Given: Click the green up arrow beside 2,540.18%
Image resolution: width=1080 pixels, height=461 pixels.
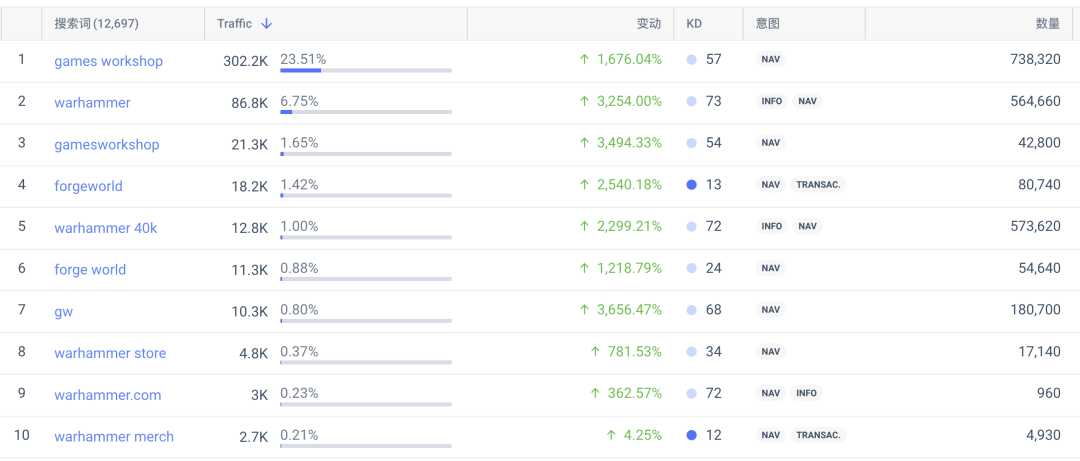Looking at the screenshot, I should [x=585, y=185].
